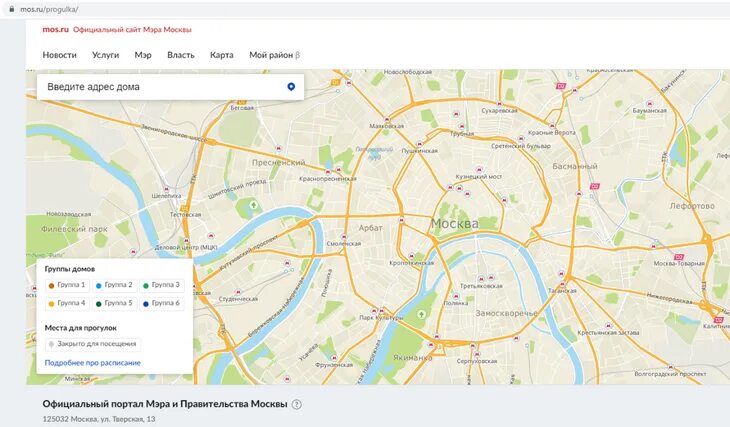Click the D2 Калитники station badge

(719, 320)
